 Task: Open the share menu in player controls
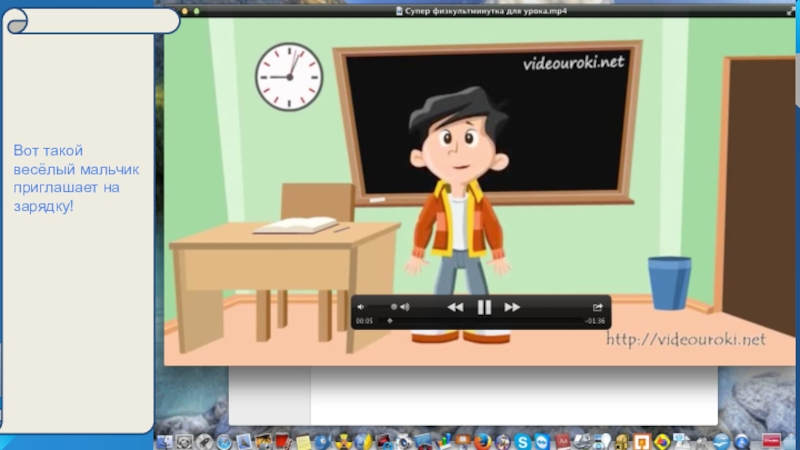598,307
